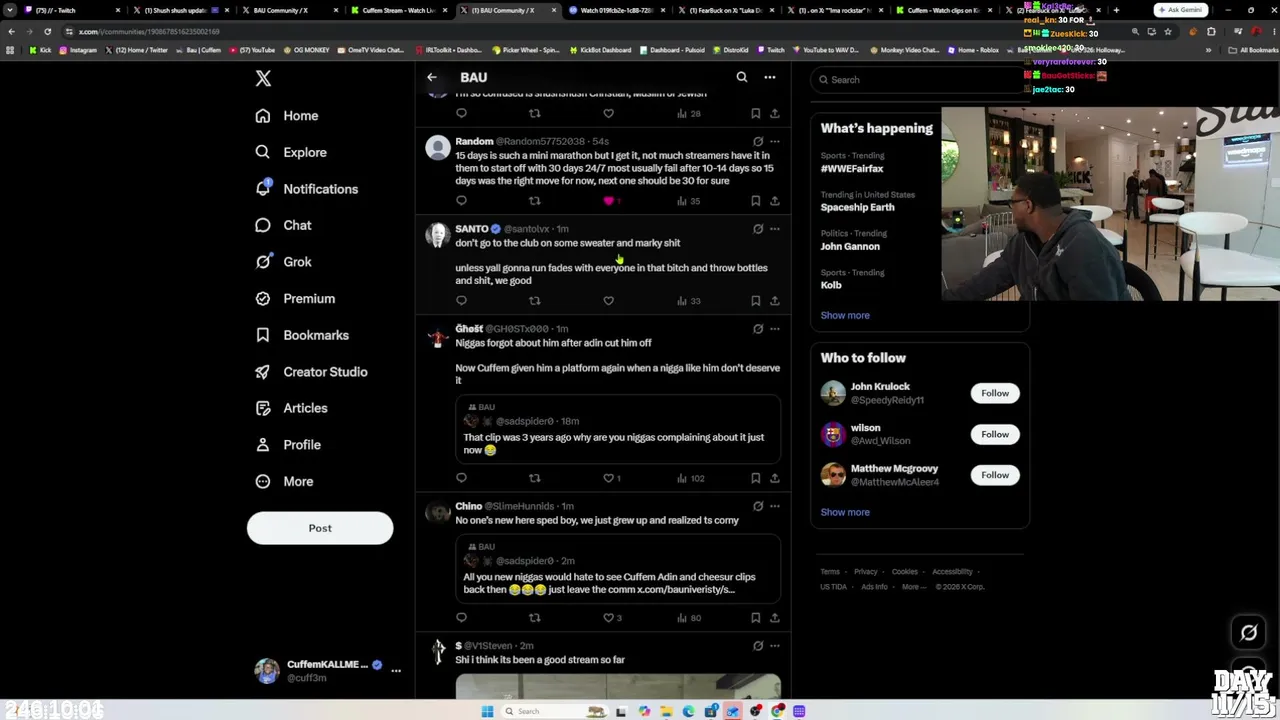
Task: Show more trends under What's happening
Action: coord(845,315)
